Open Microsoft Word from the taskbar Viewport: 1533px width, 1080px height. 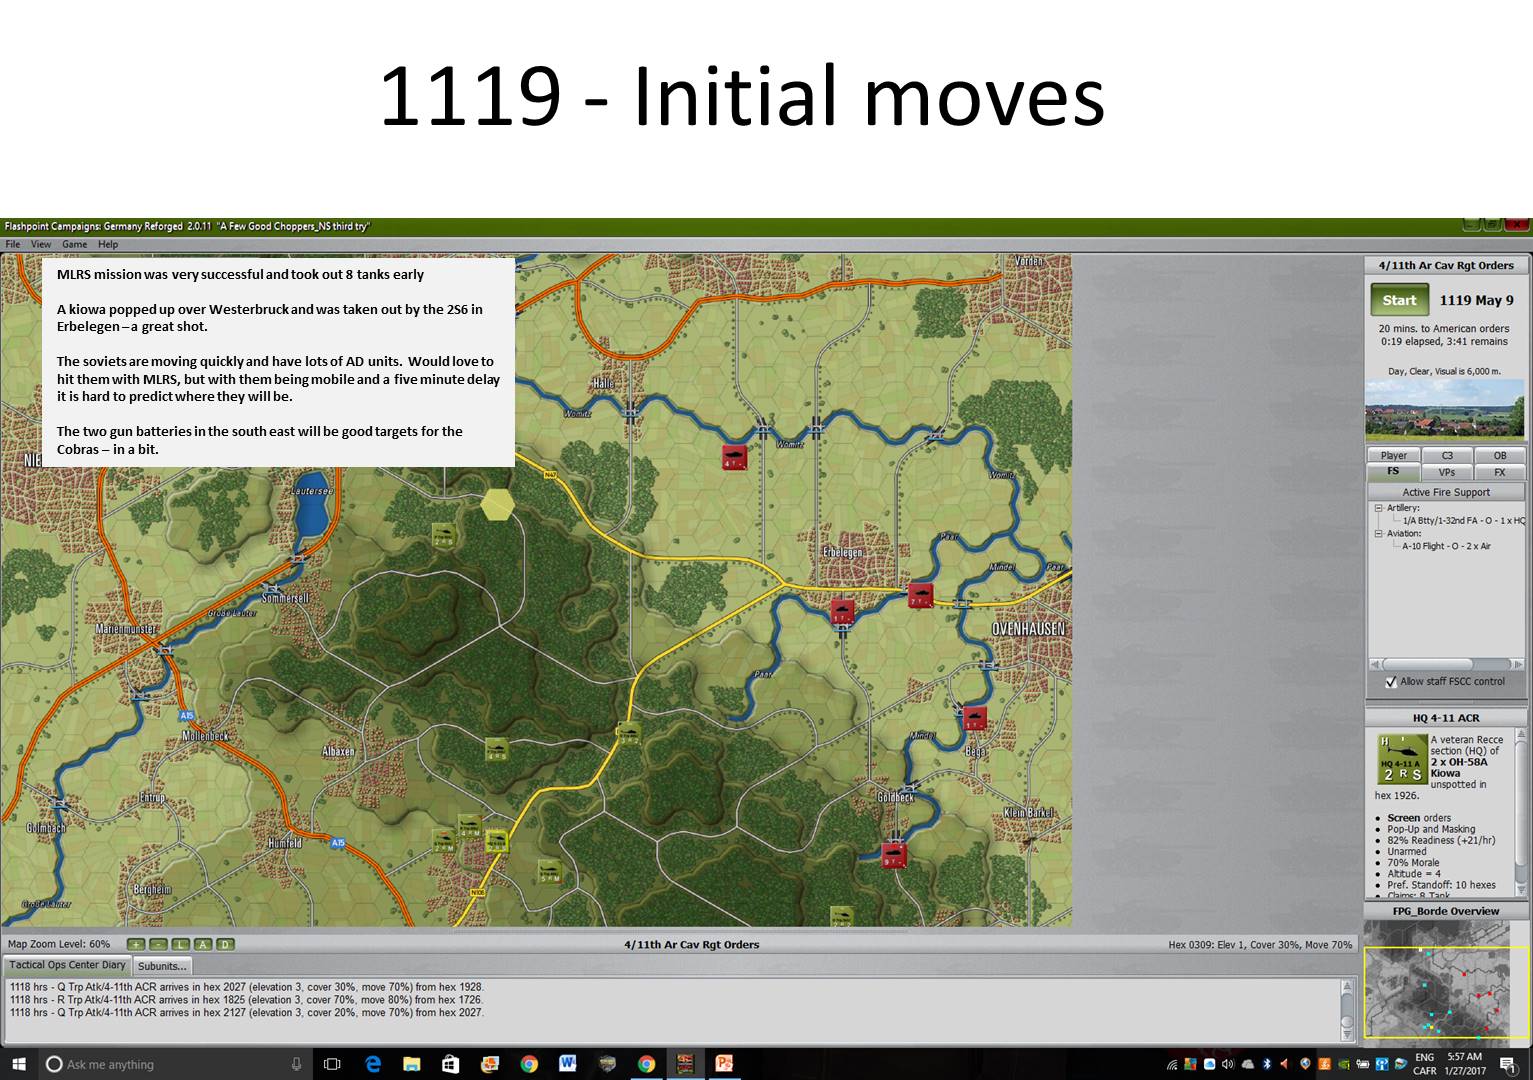[568, 1064]
